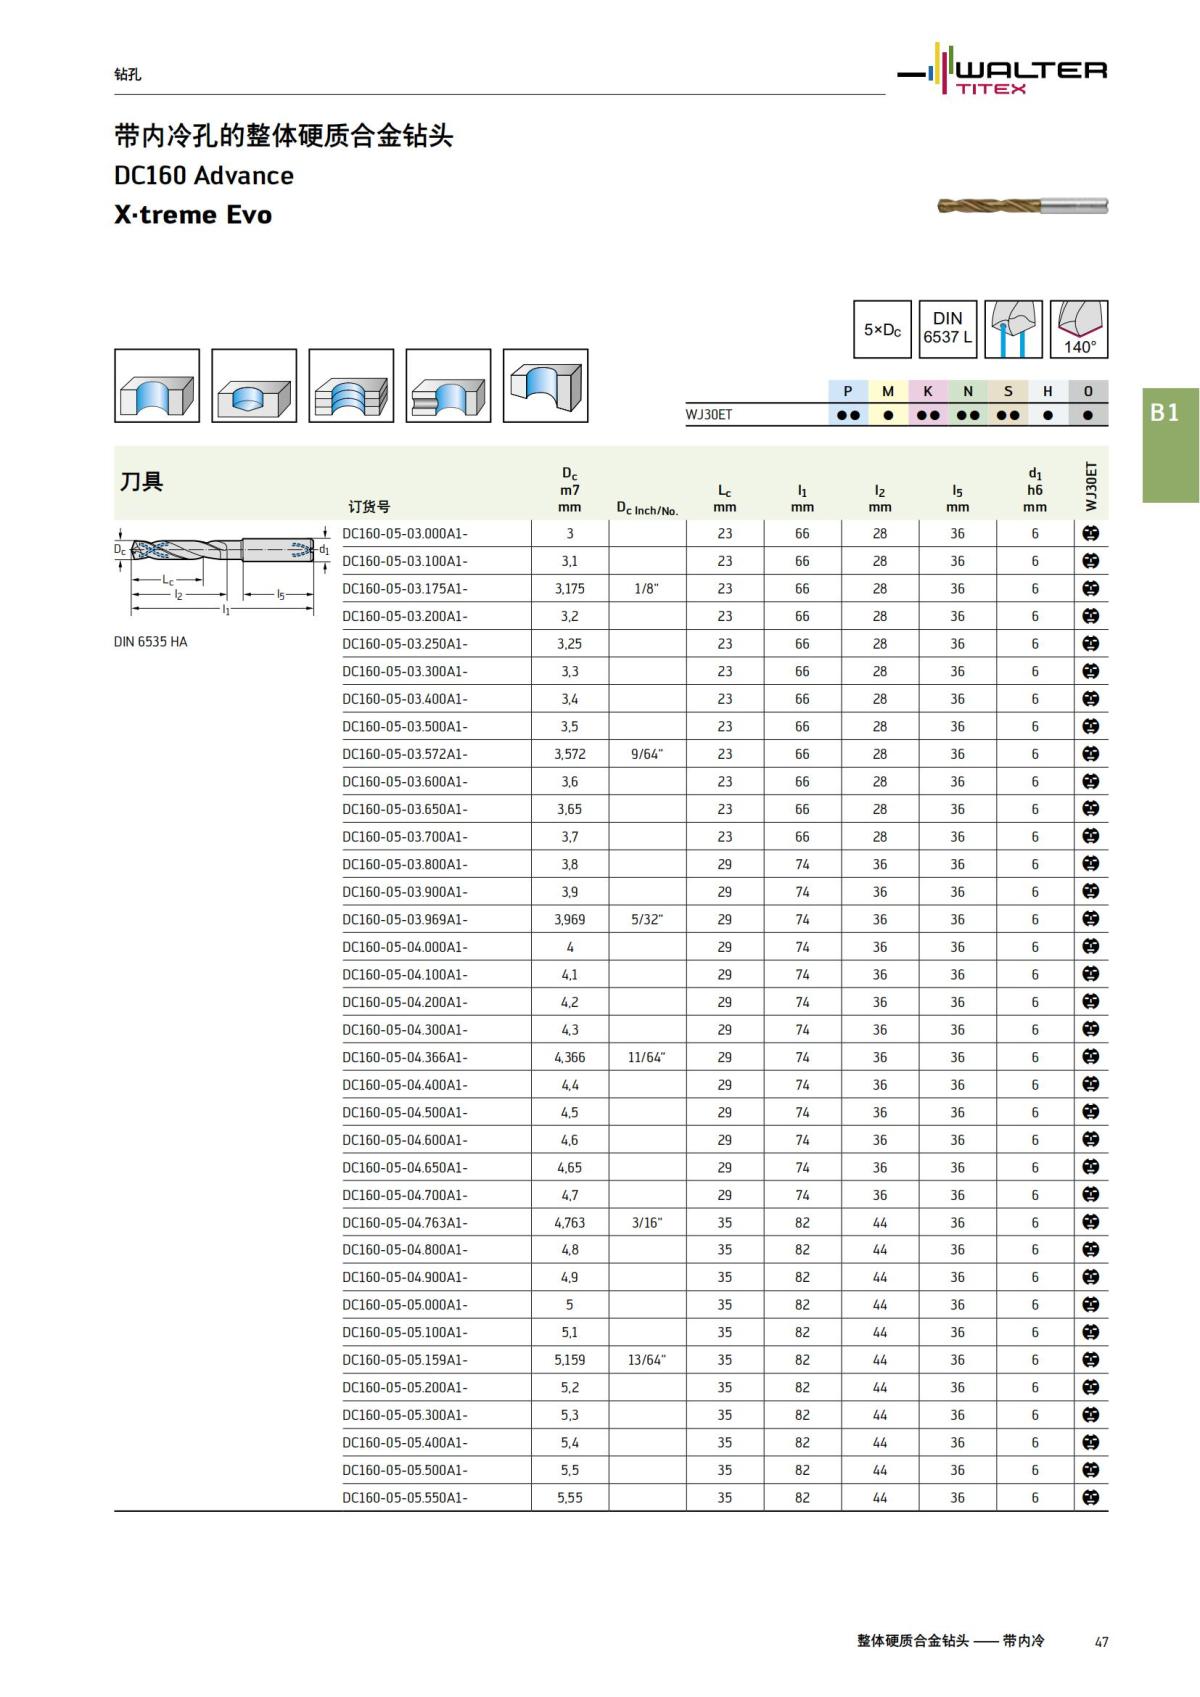
Task: Click the 13/64" inch size cell
Action: 647,1360
